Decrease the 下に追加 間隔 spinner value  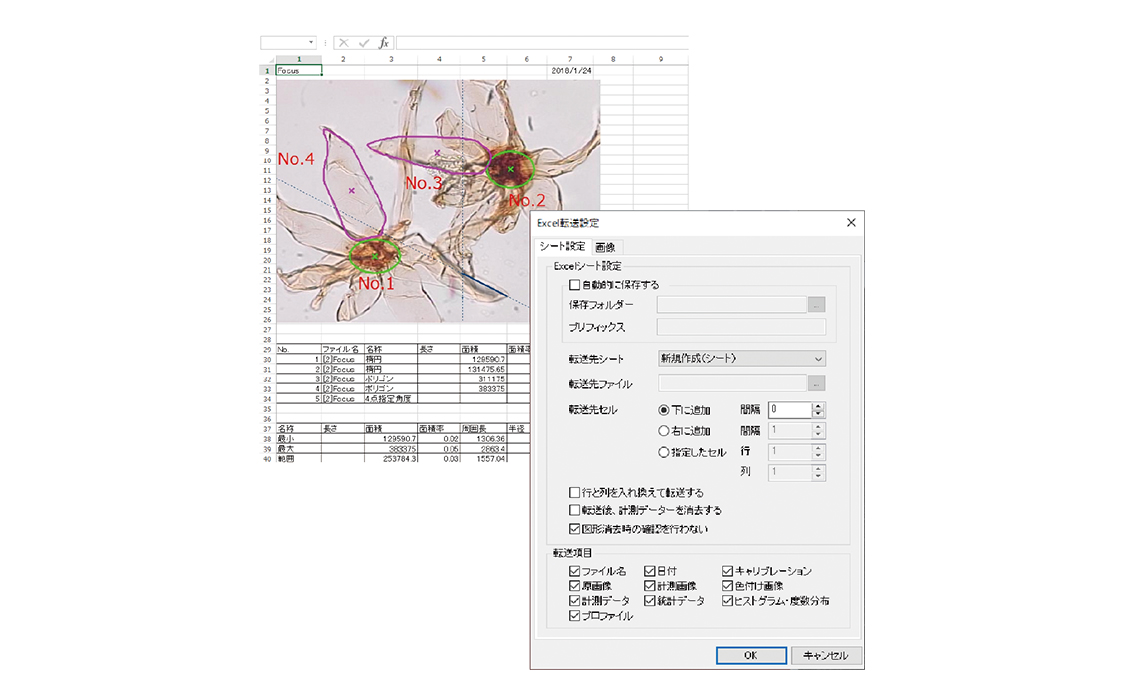point(818,414)
